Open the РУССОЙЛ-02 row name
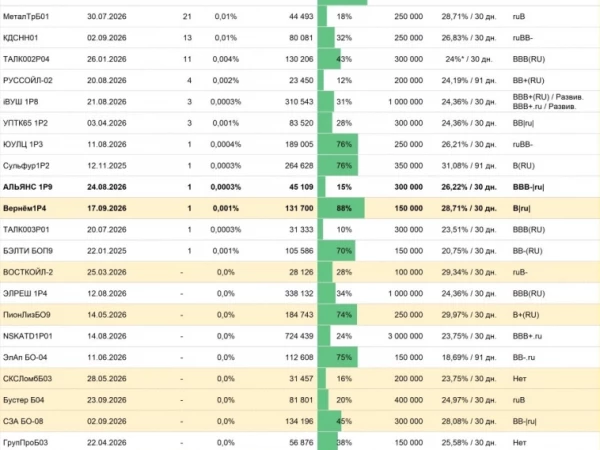This screenshot has height=450, width=600. click(x=28, y=80)
